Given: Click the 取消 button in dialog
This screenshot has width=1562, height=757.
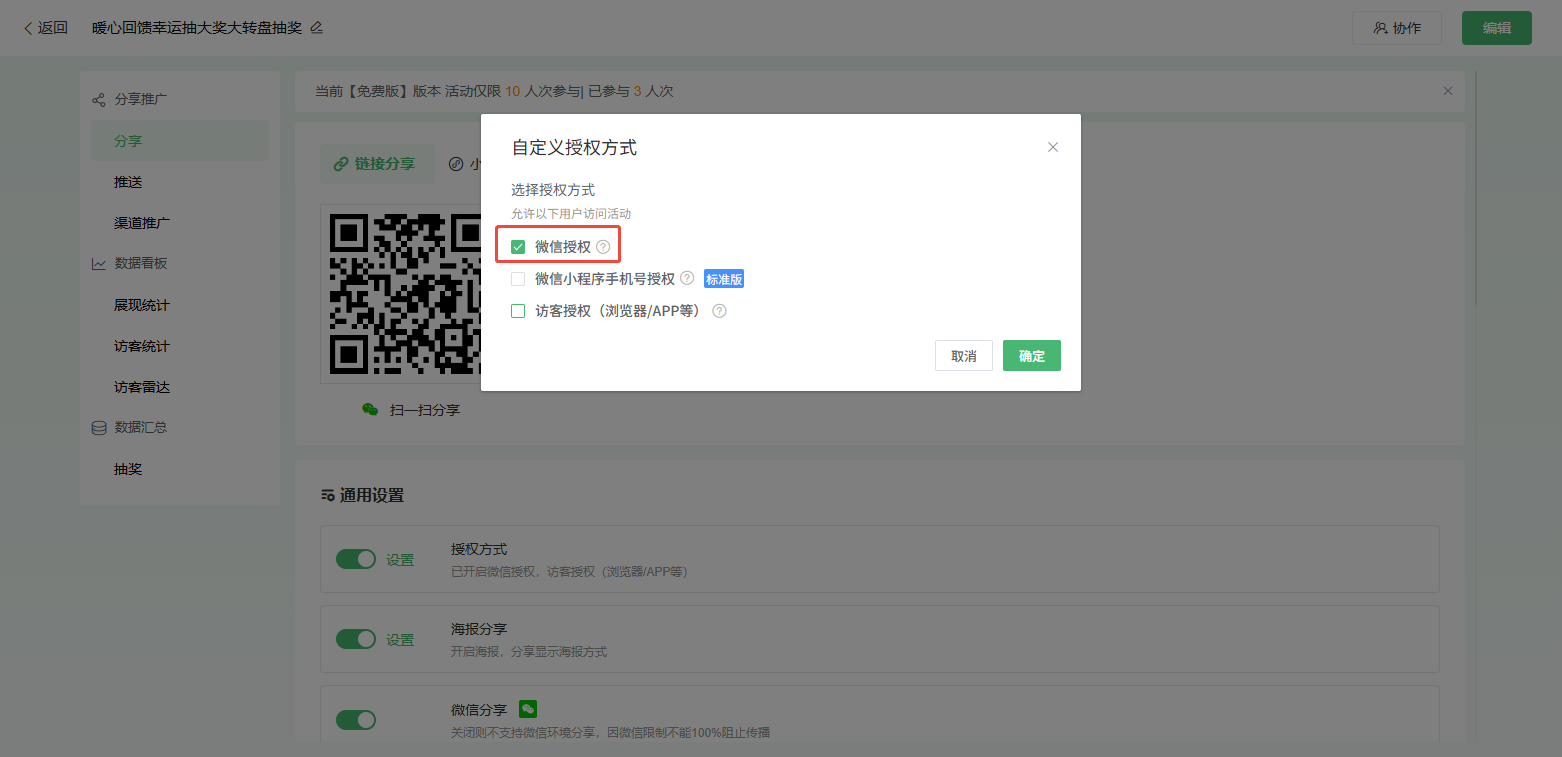Looking at the screenshot, I should pos(964,356).
